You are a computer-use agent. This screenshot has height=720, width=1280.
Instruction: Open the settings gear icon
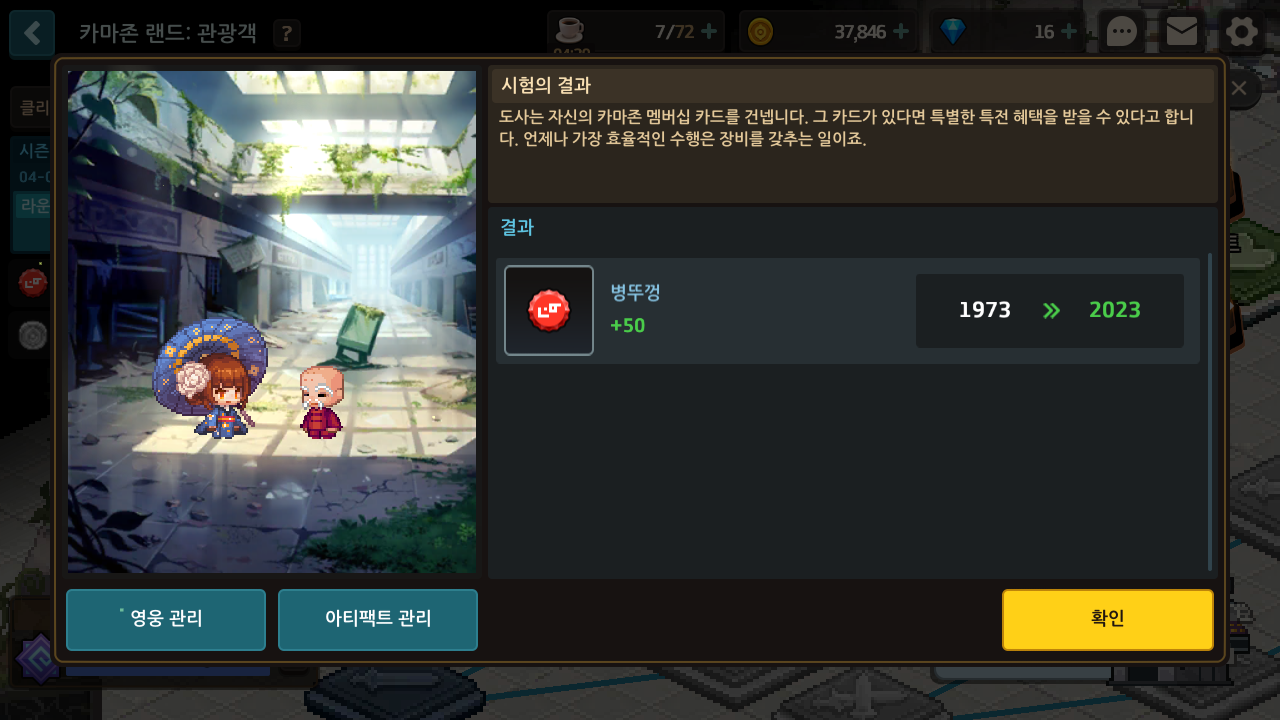[1242, 32]
